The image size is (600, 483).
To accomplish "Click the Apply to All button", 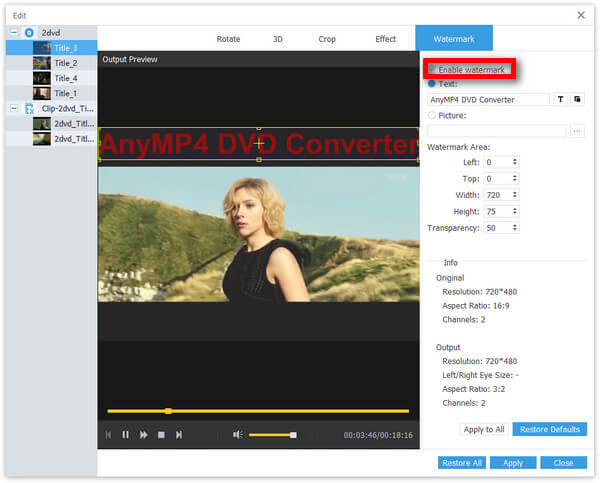I will 483,429.
